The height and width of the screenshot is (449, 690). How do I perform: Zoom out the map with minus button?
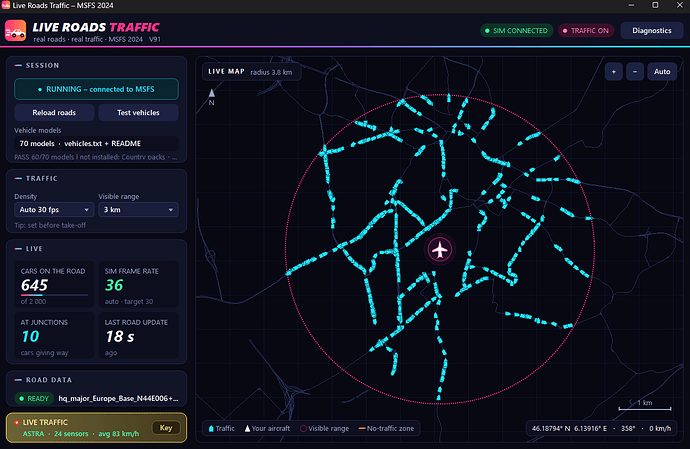pos(635,72)
